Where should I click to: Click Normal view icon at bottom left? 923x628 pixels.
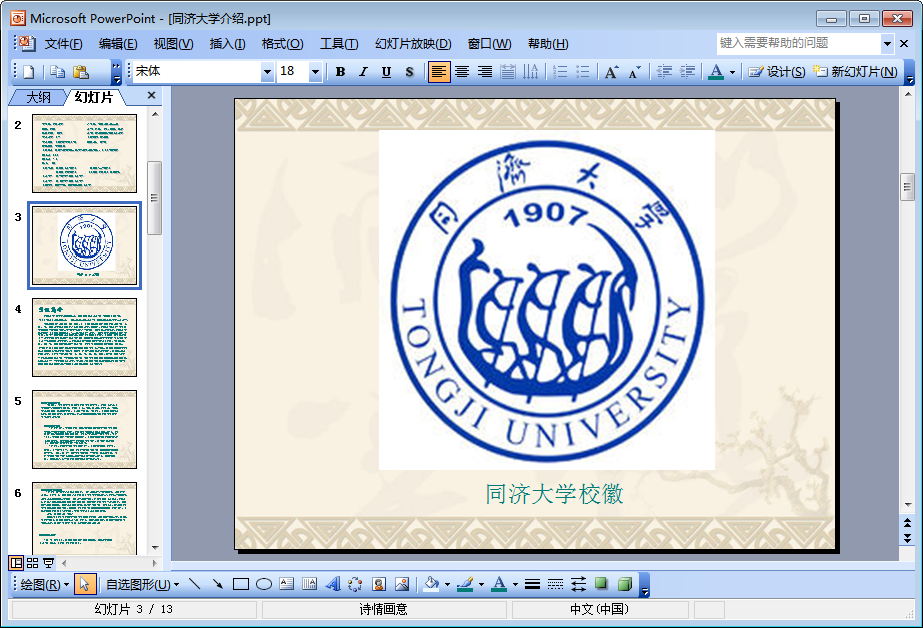[x=16, y=563]
